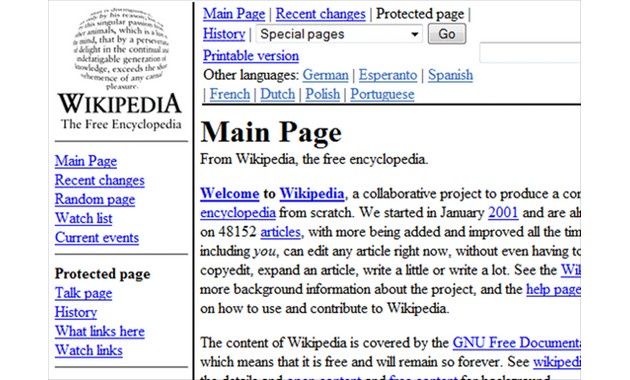Switch to Portuguese language version
The height and width of the screenshot is (380, 630).
(x=382, y=94)
